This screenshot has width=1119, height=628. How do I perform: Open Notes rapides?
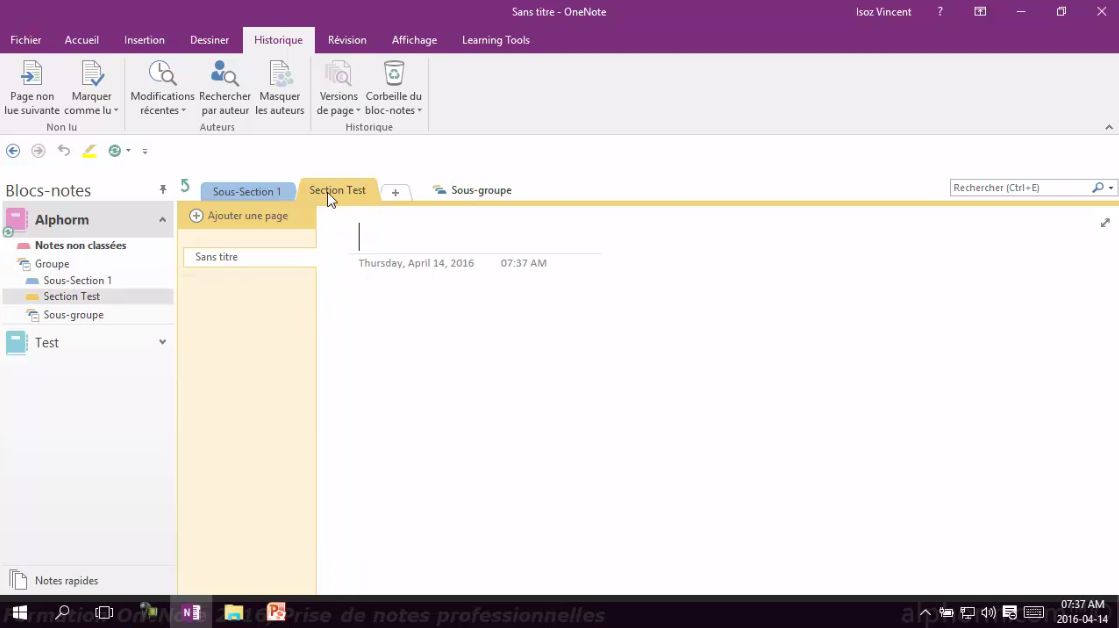[x=66, y=580]
